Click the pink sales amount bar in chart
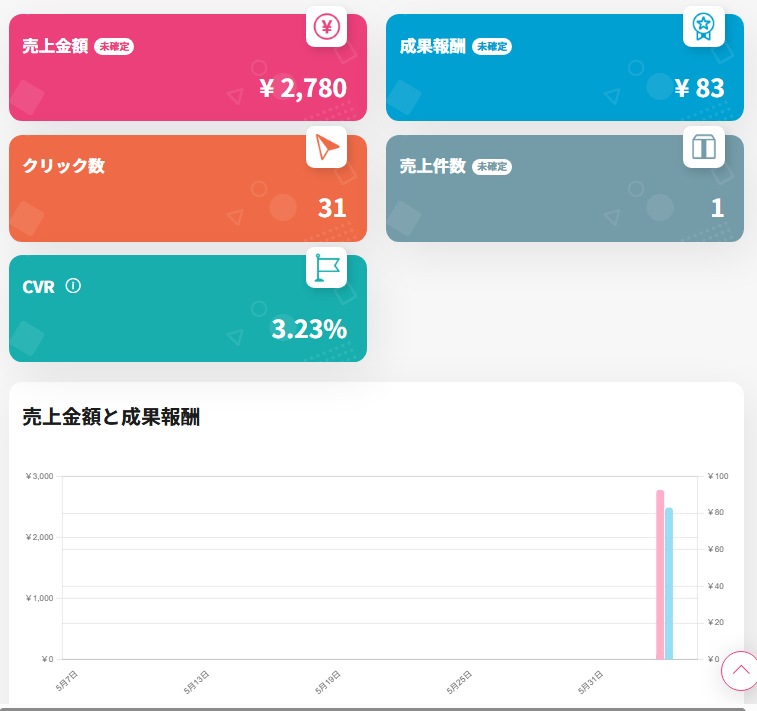The width and height of the screenshot is (757, 711). point(660,574)
